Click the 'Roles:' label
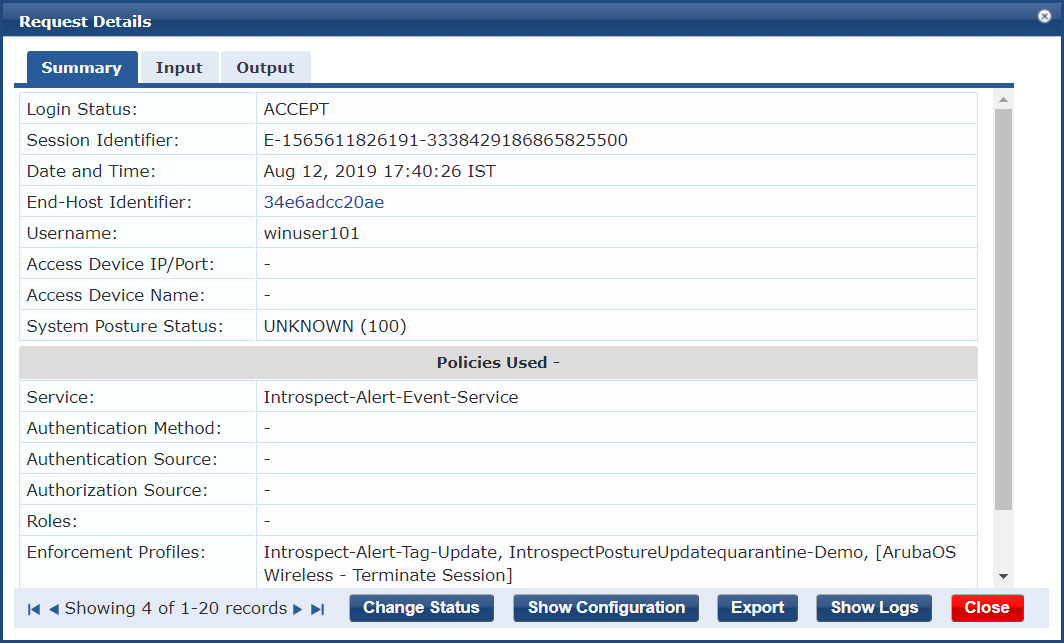This screenshot has height=643, width=1064. [x=52, y=522]
